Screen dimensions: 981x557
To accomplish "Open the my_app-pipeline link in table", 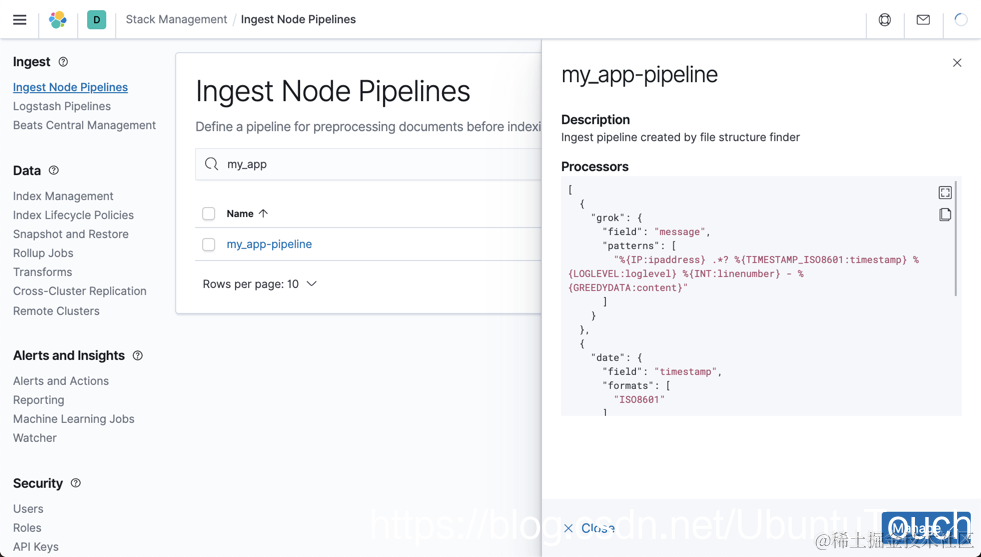I will (x=269, y=244).
